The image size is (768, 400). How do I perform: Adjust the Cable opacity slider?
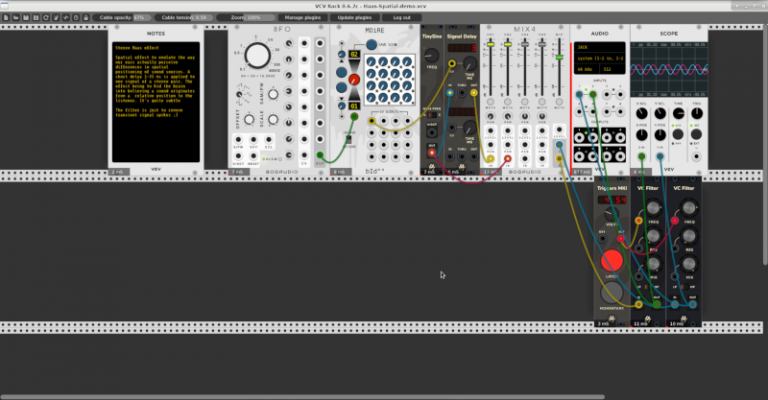tap(122, 18)
